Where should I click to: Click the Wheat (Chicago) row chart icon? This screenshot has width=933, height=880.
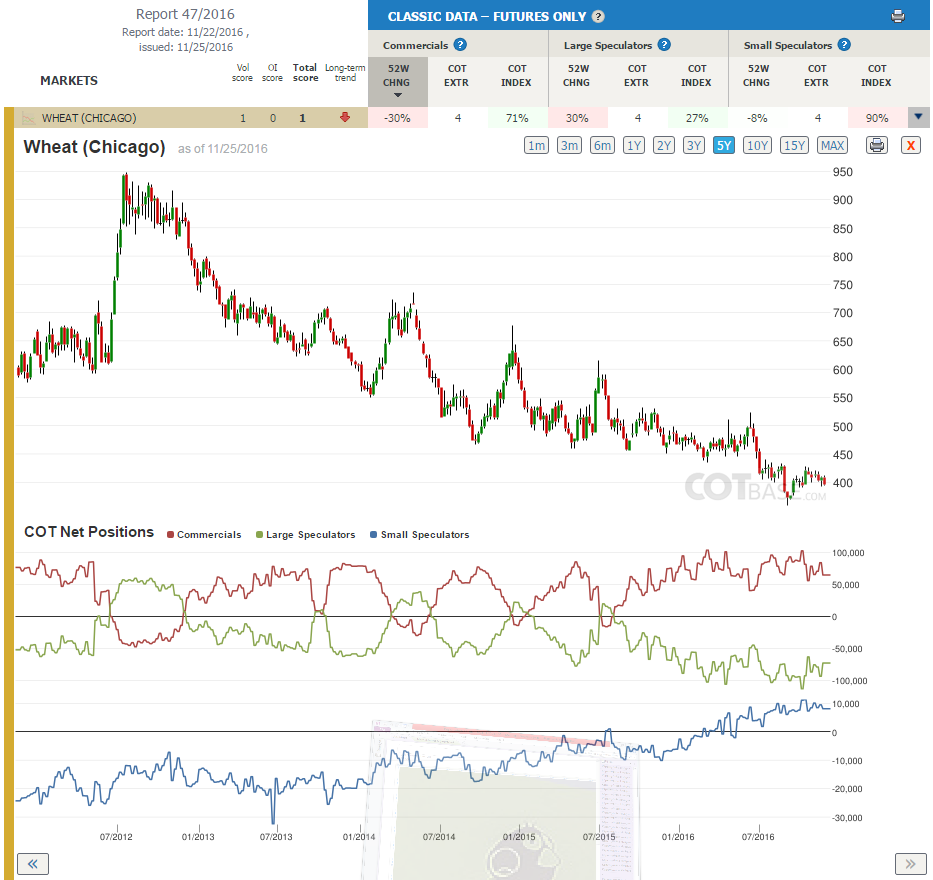(28, 118)
